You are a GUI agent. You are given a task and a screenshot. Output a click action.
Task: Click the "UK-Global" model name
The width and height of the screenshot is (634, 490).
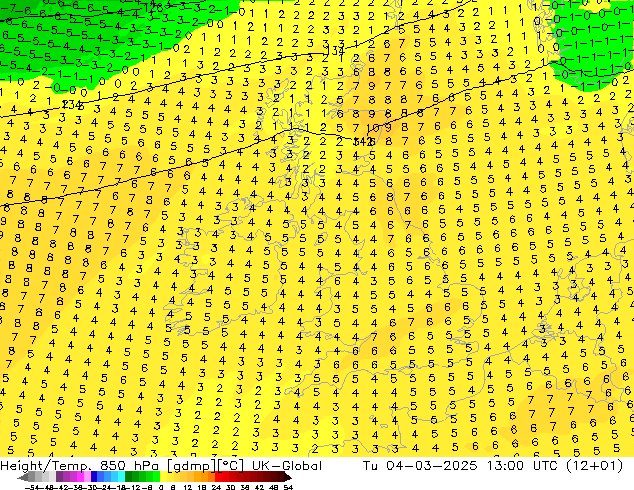pos(287,466)
